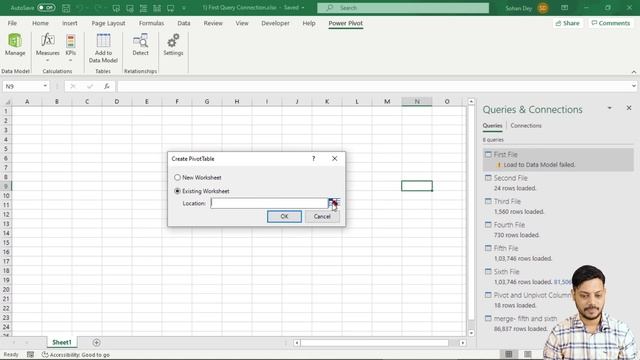
Task: Select the Fifth File query
Action: point(558,253)
